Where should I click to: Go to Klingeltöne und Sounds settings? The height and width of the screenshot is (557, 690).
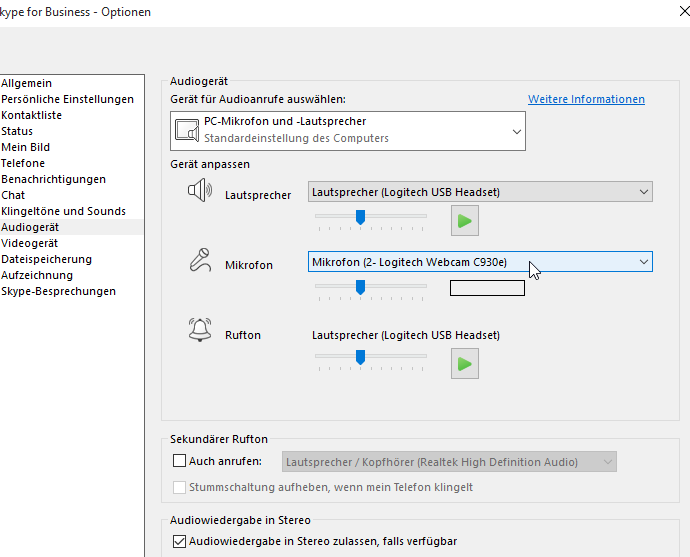[x=63, y=211]
